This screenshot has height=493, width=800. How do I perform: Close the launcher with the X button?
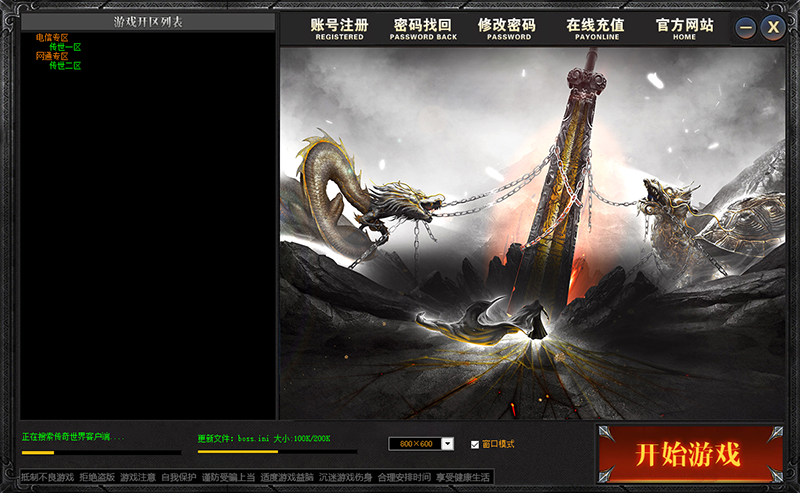coord(773,27)
